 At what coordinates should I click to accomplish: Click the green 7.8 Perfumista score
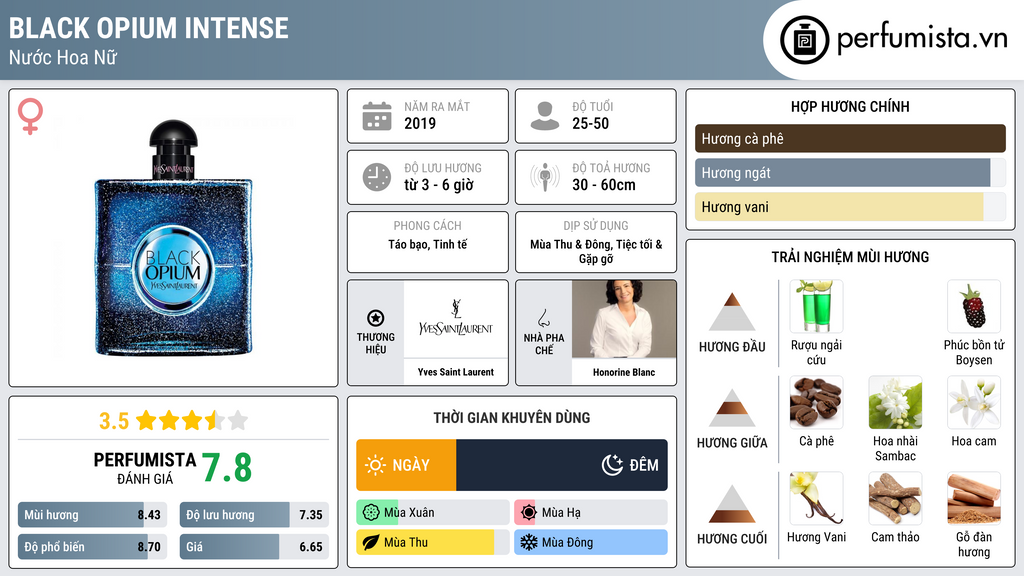click(227, 468)
